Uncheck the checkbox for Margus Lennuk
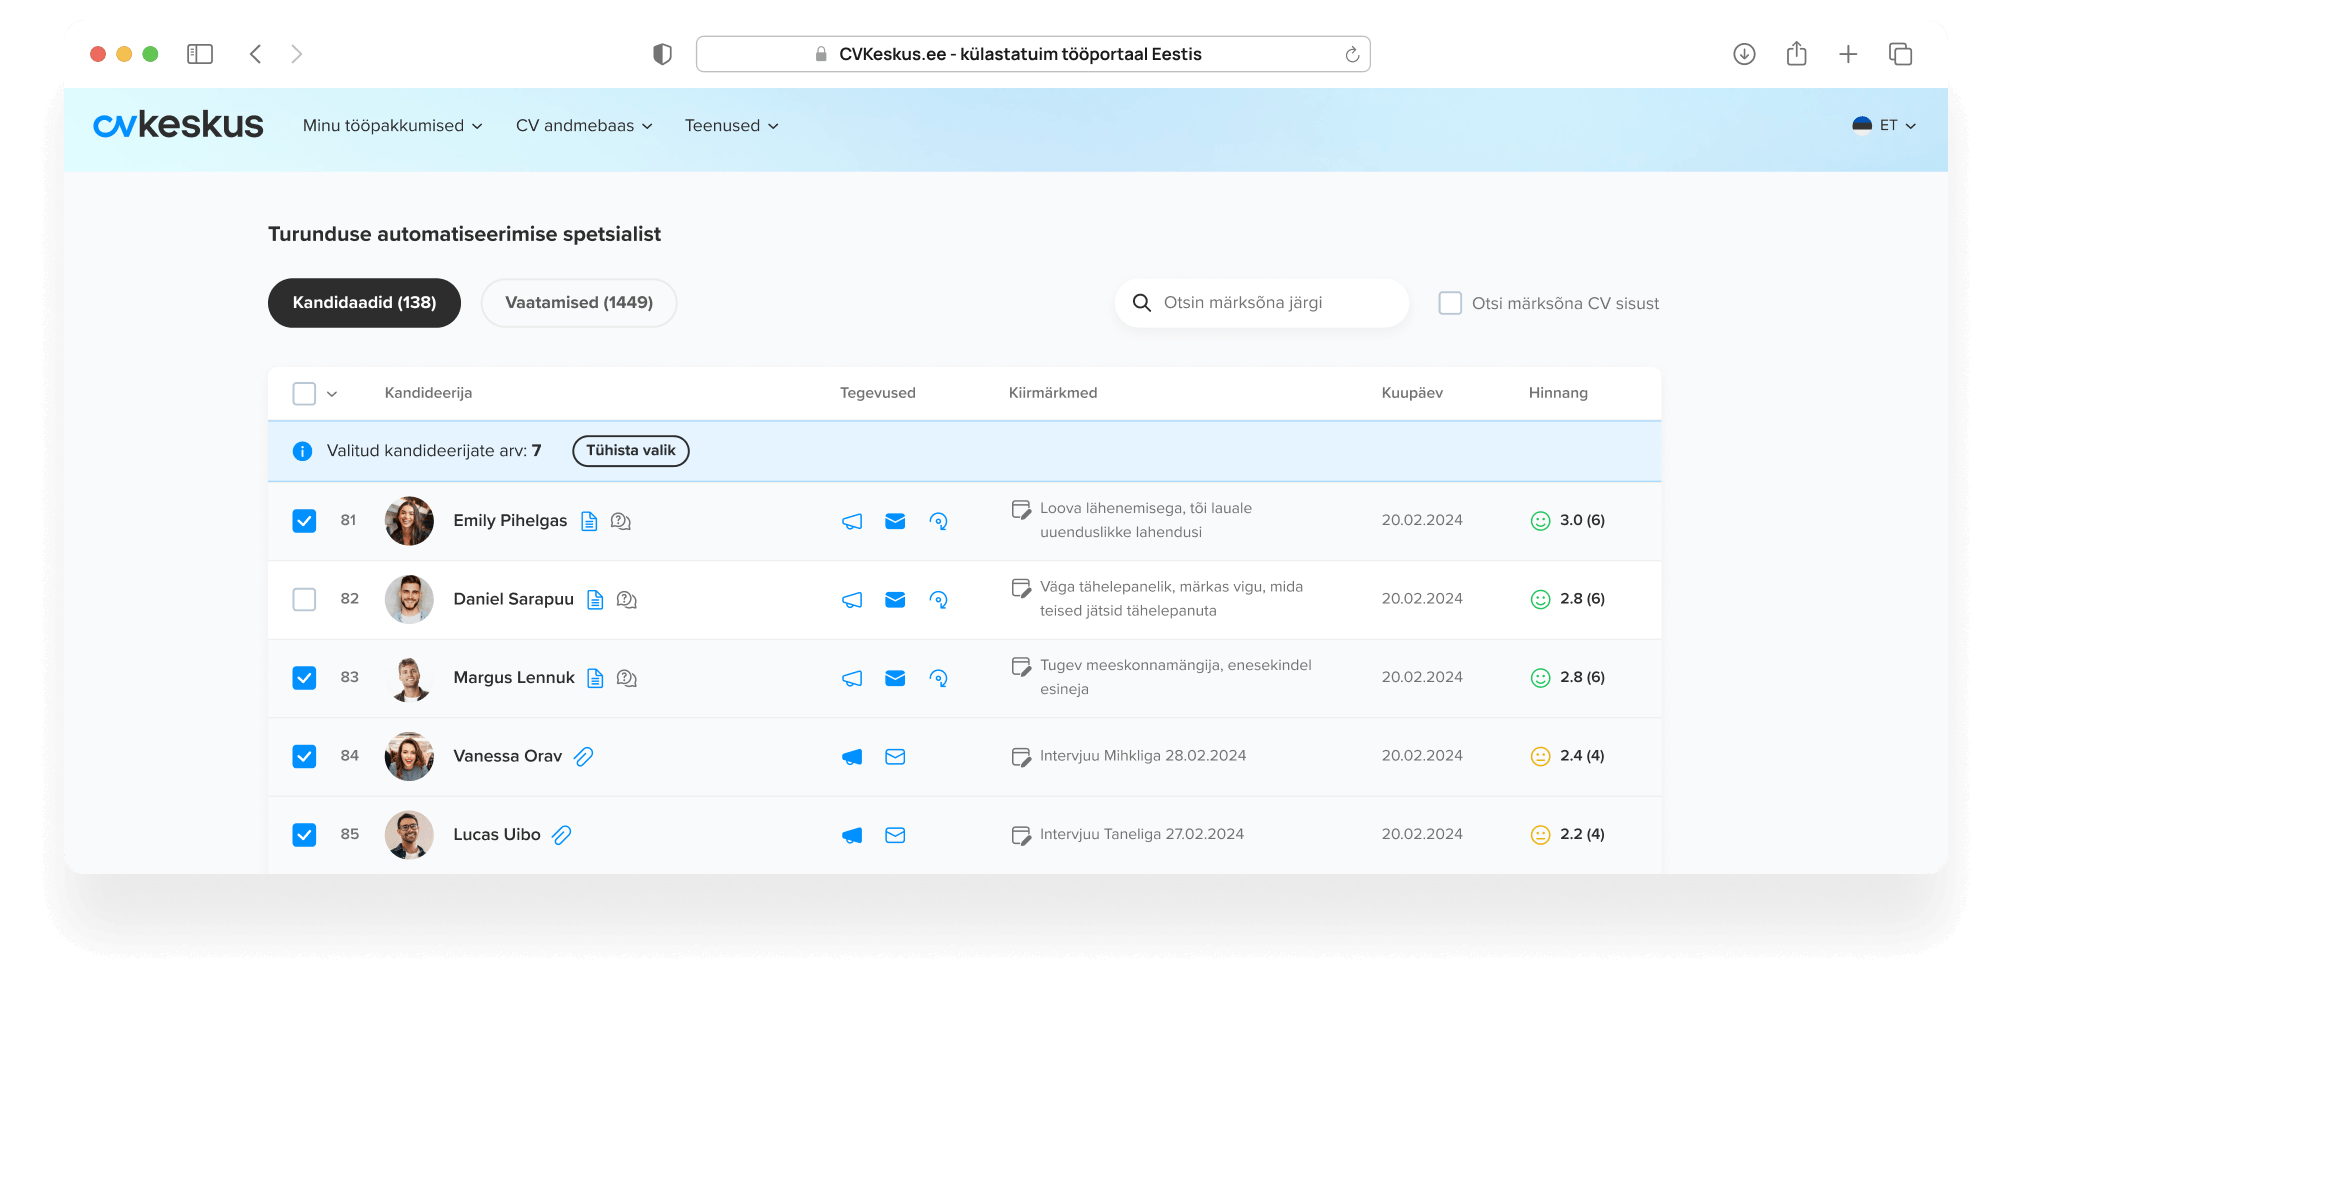 [304, 678]
